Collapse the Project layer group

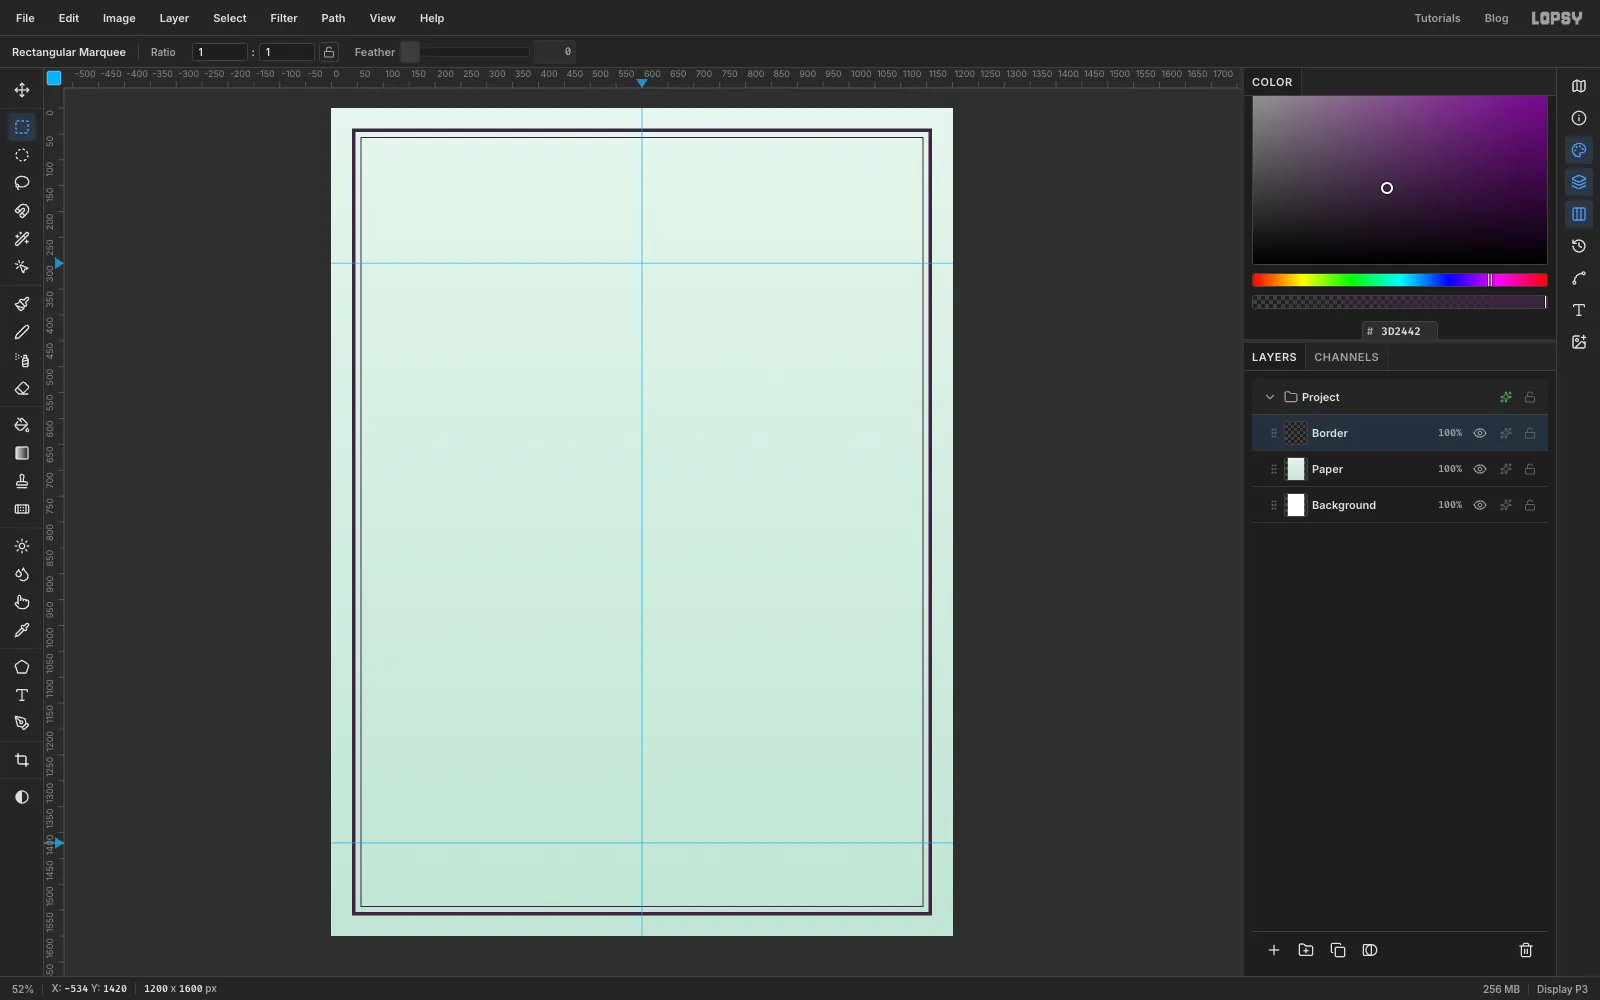[x=1270, y=397]
